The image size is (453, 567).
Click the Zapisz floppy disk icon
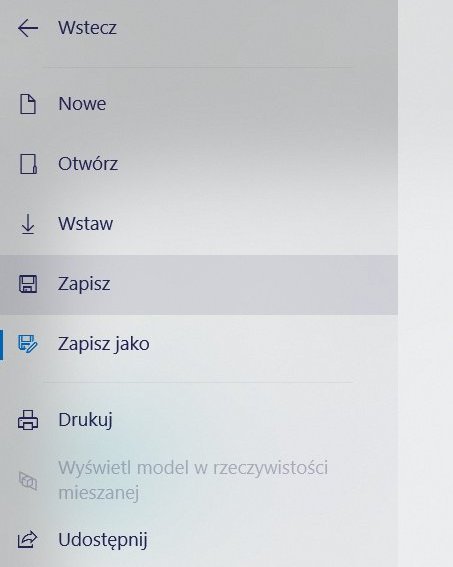tap(28, 284)
